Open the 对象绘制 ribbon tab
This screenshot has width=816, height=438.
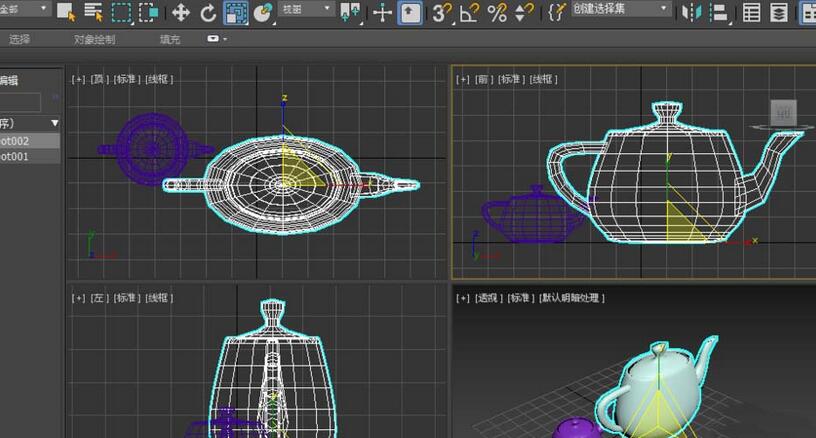pos(94,39)
